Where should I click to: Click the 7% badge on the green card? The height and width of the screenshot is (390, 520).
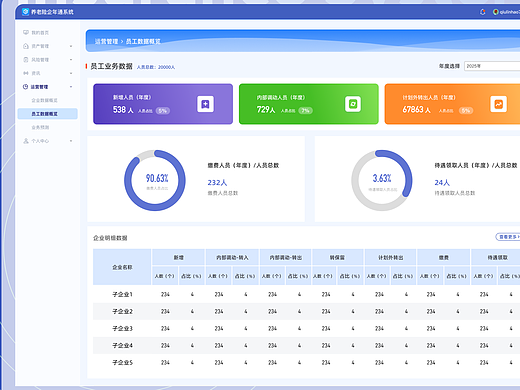coord(305,111)
